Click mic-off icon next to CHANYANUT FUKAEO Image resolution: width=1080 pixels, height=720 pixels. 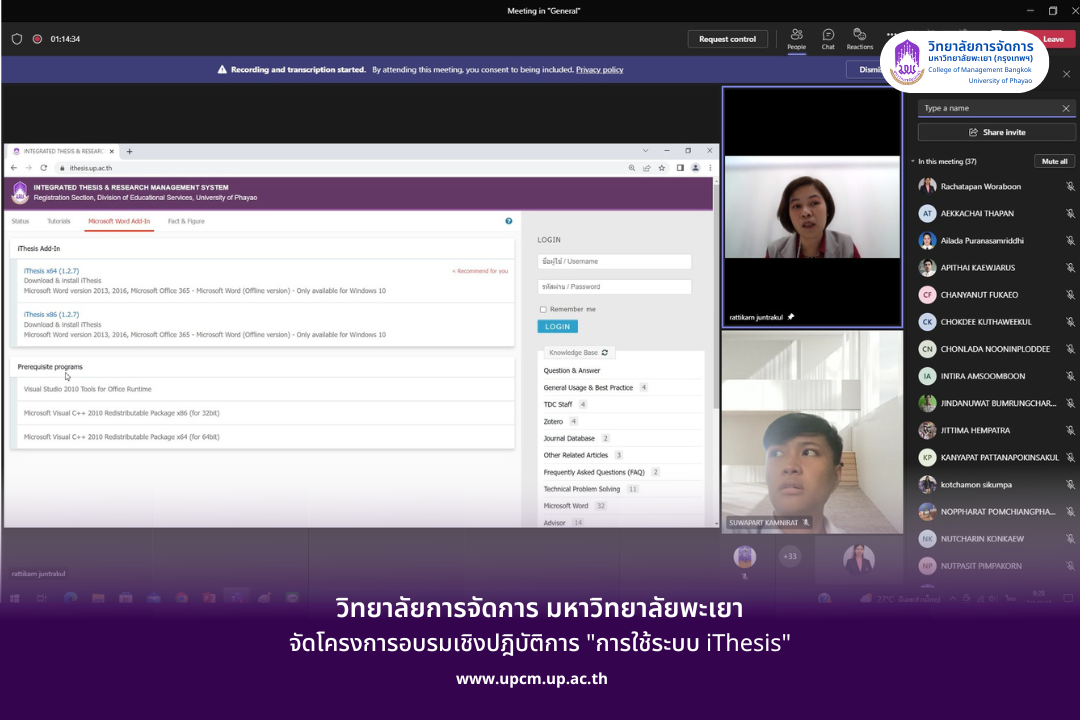tap(1070, 295)
